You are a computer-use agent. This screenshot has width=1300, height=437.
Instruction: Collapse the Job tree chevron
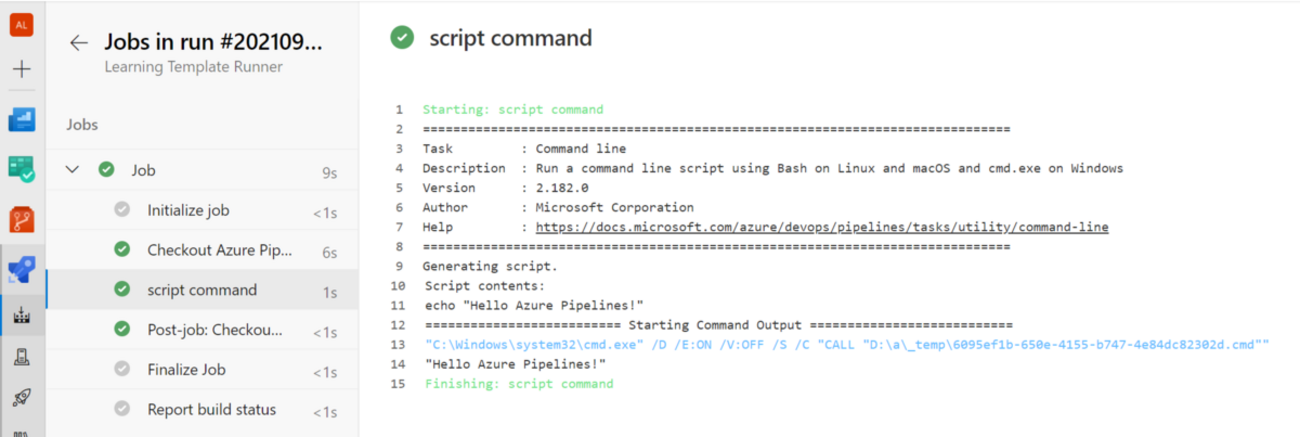72,171
